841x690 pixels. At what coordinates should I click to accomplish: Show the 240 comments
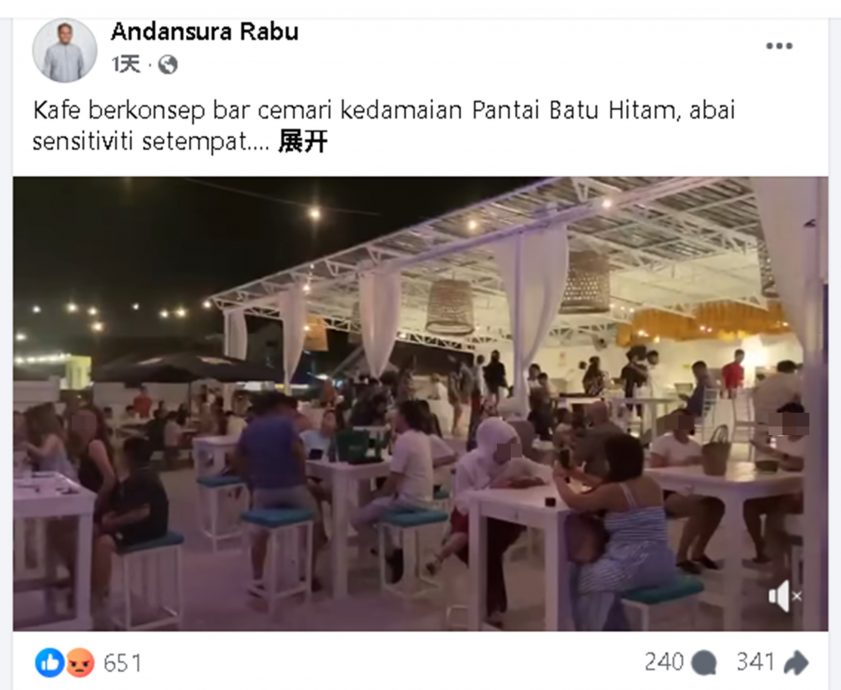[x=664, y=662]
